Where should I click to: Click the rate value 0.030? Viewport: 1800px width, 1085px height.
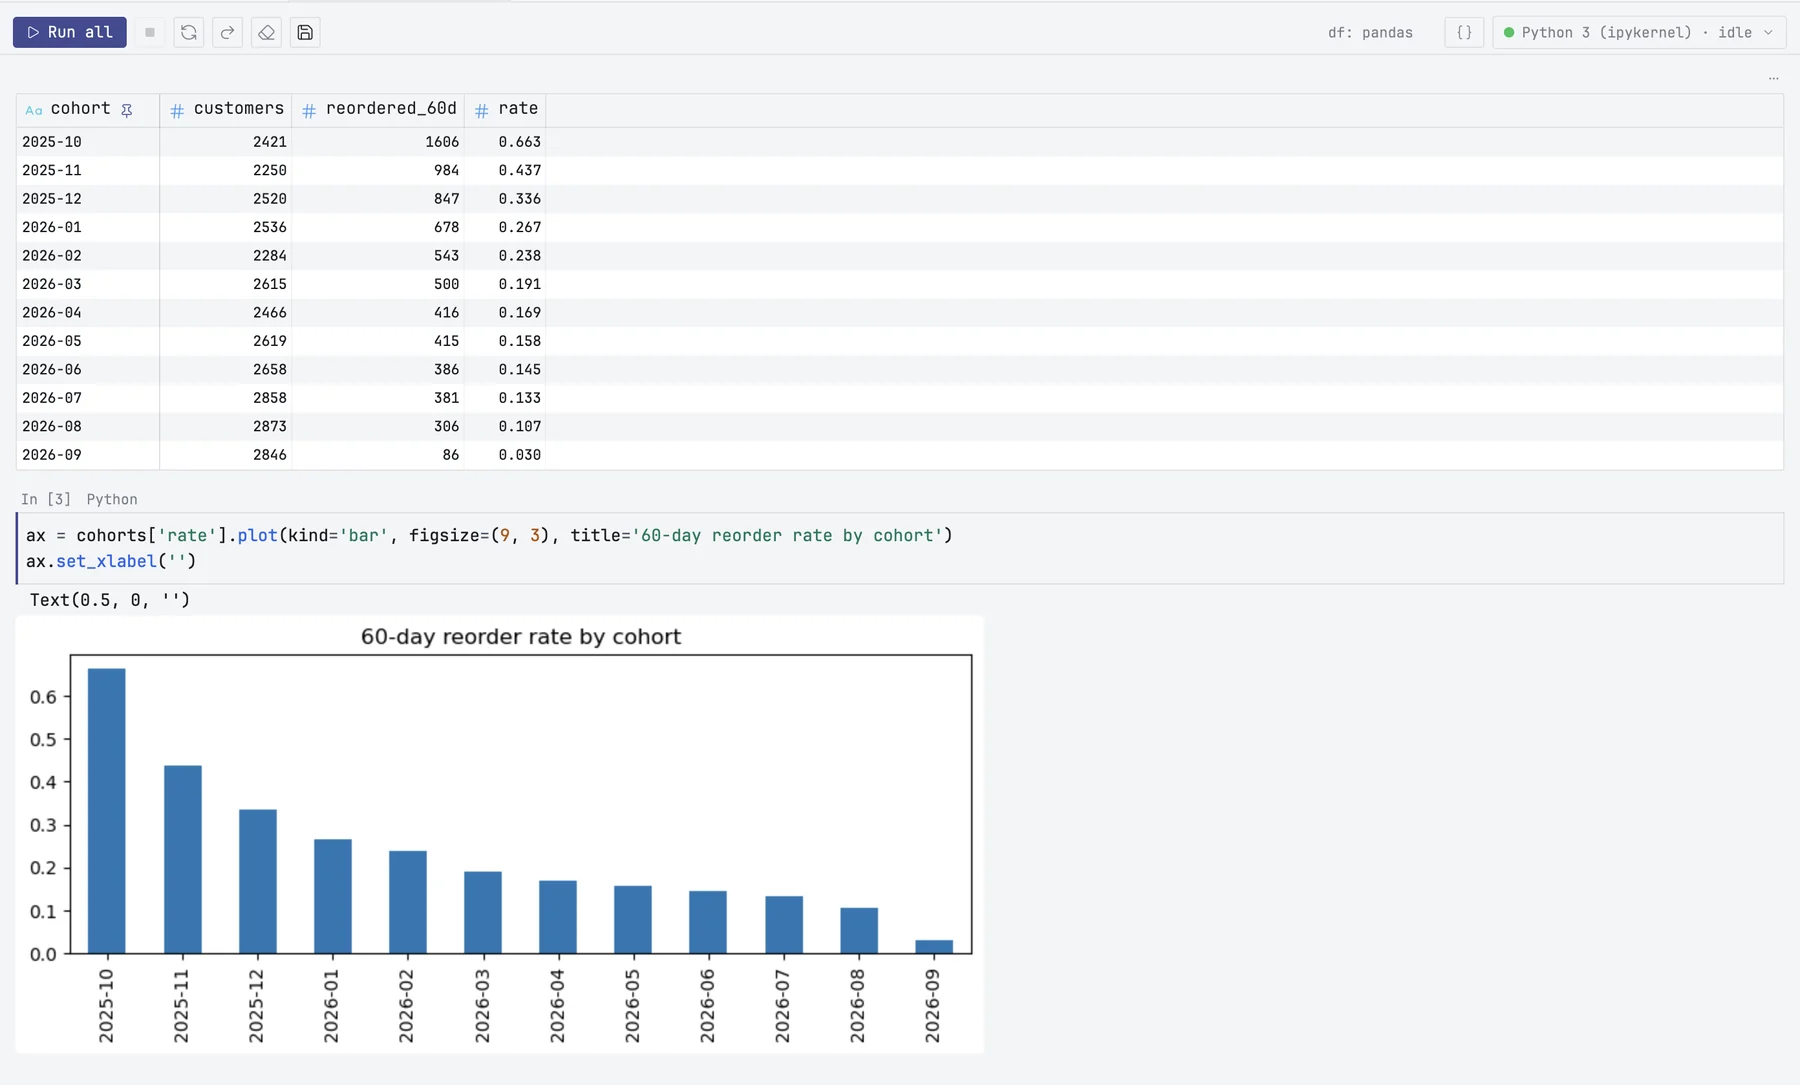pos(520,455)
